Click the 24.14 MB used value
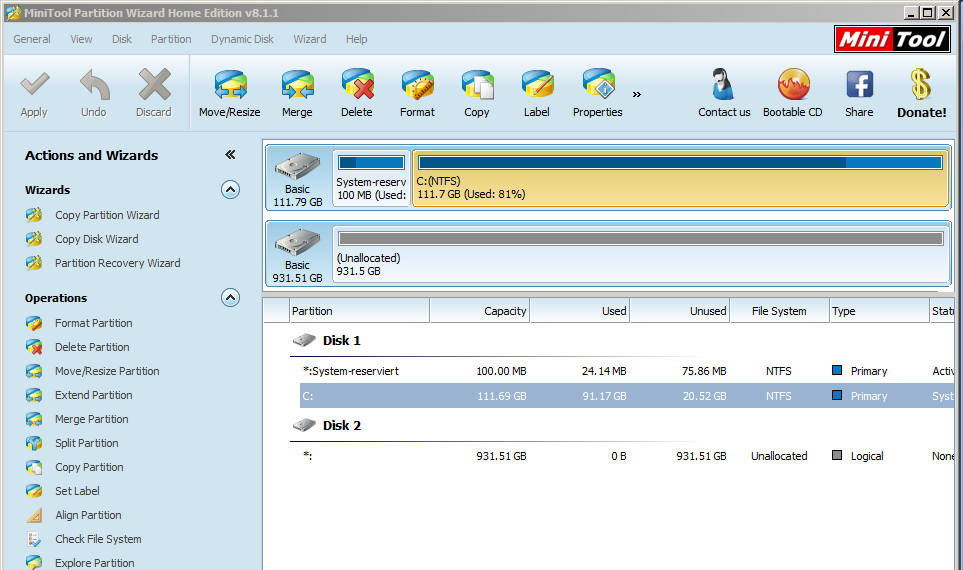 (604, 371)
